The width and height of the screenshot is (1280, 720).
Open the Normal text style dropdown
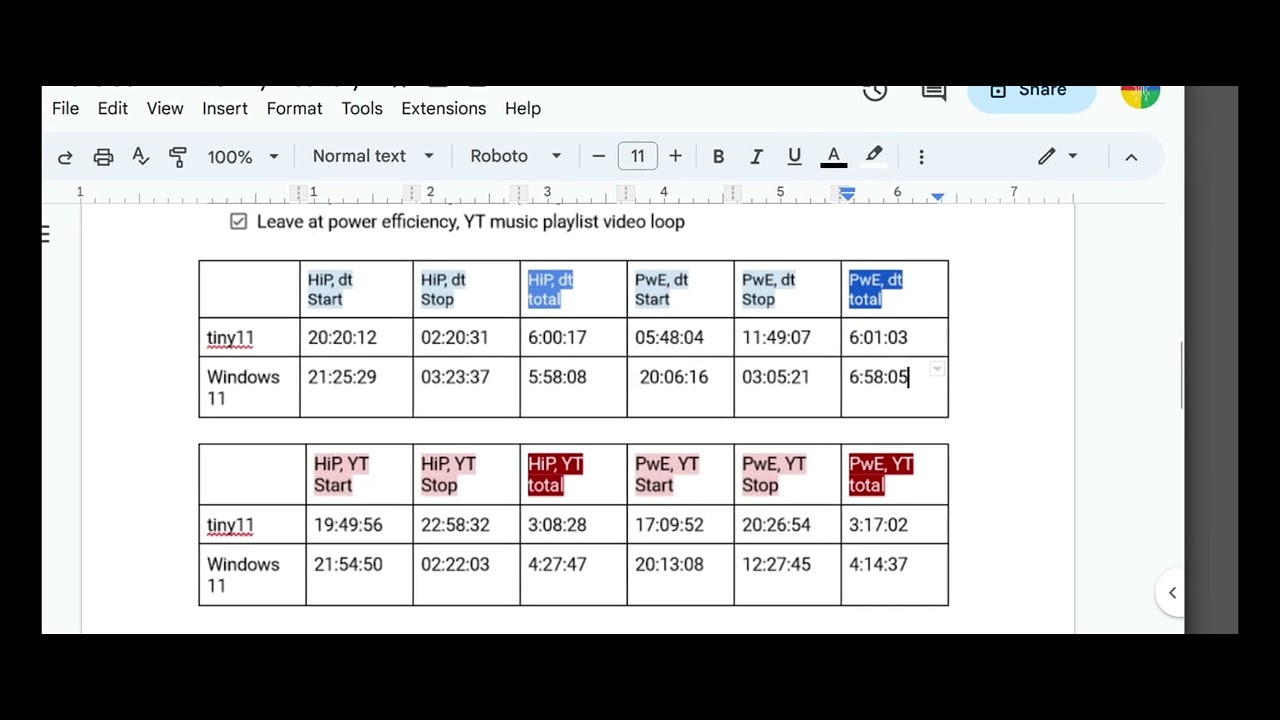(x=373, y=156)
